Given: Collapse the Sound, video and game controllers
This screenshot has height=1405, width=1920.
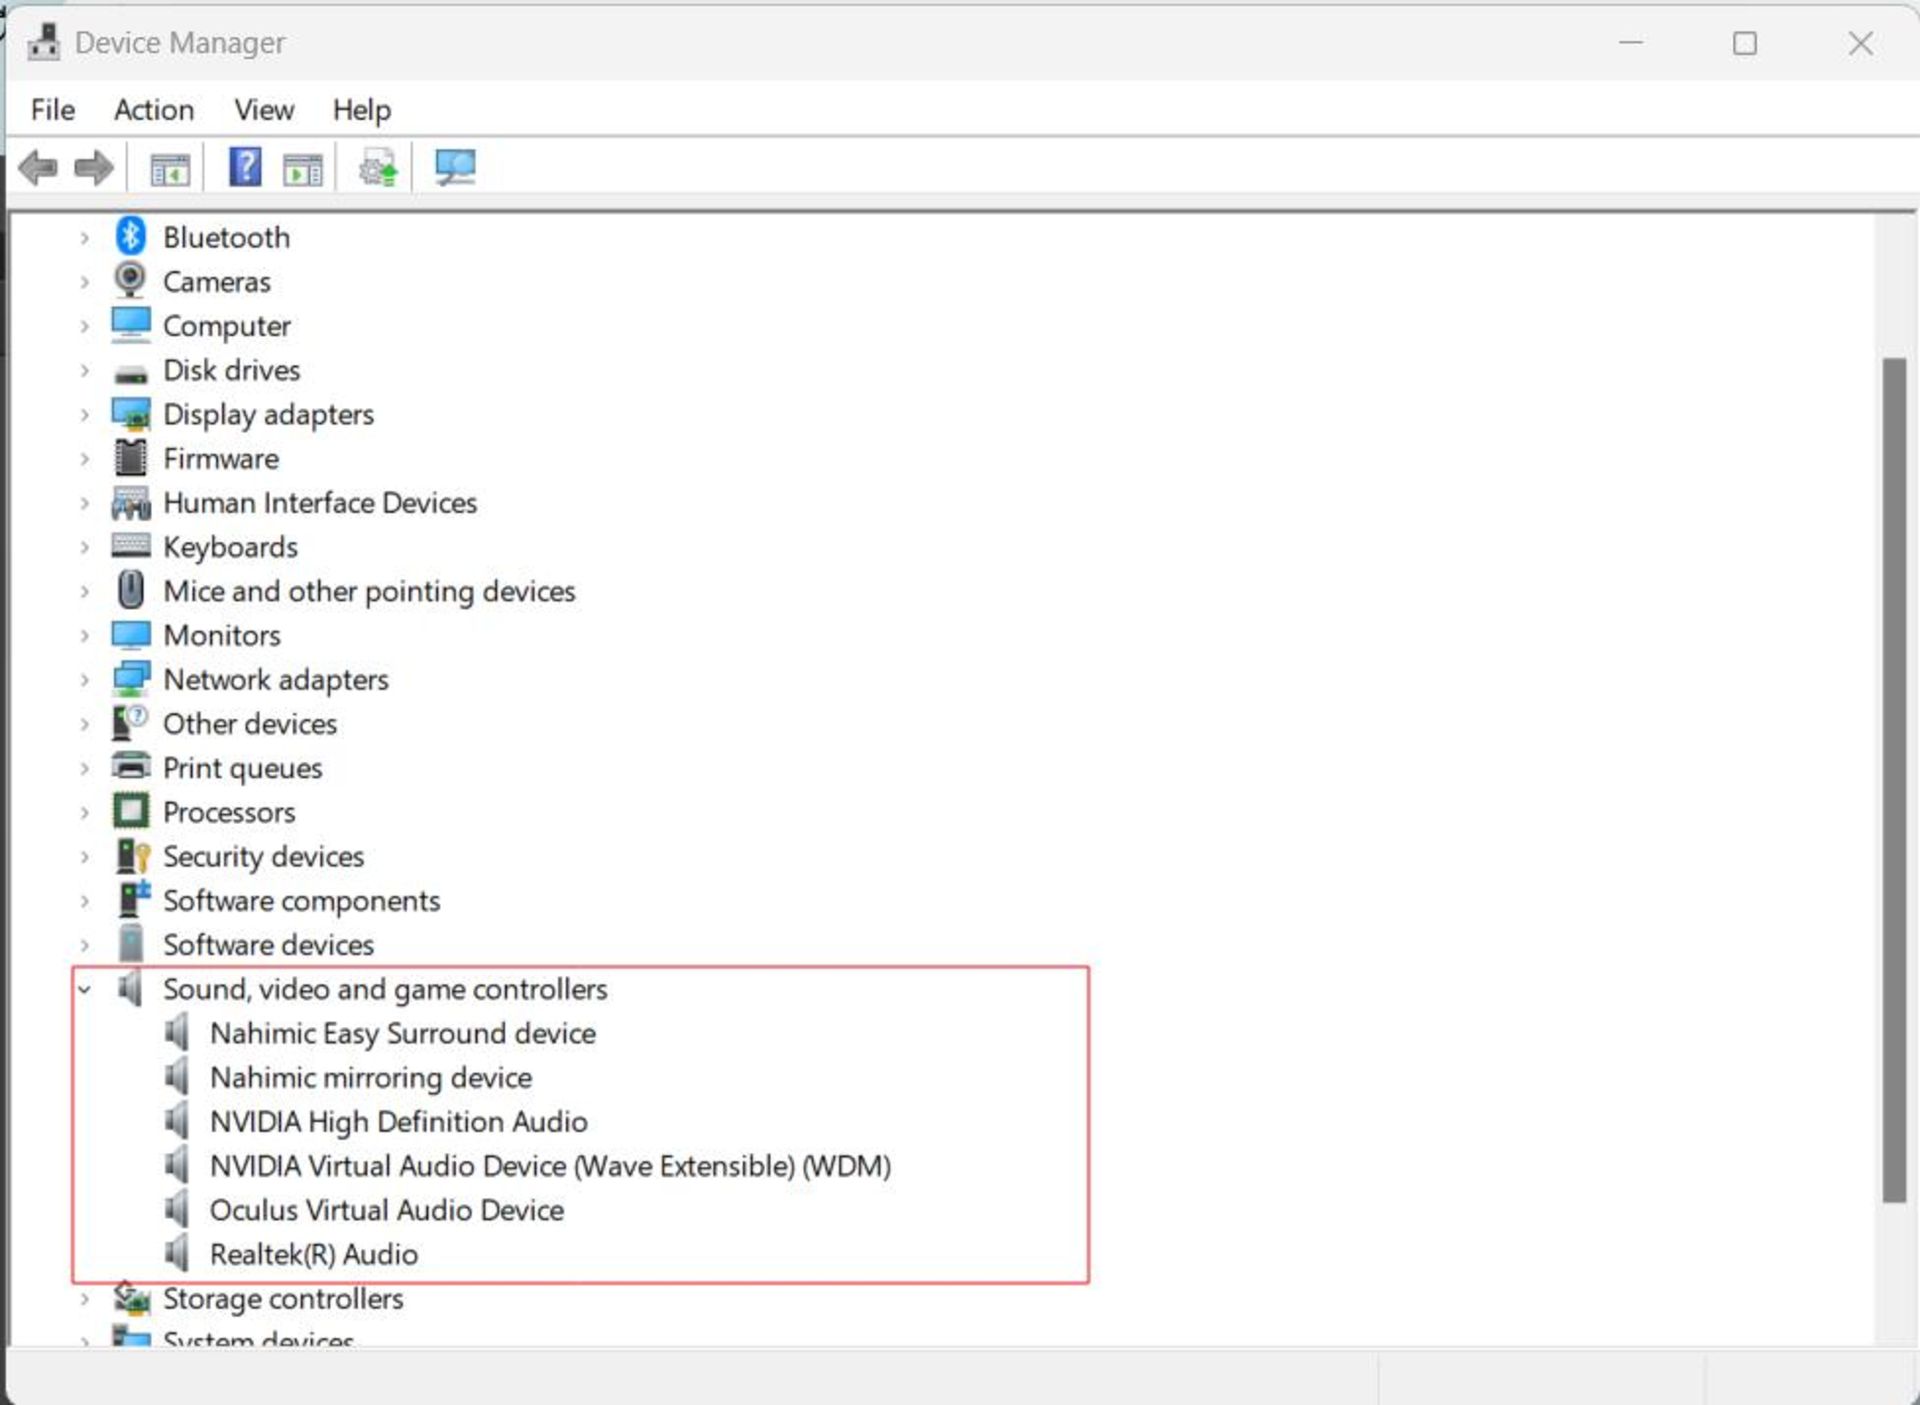Looking at the screenshot, I should (85, 988).
